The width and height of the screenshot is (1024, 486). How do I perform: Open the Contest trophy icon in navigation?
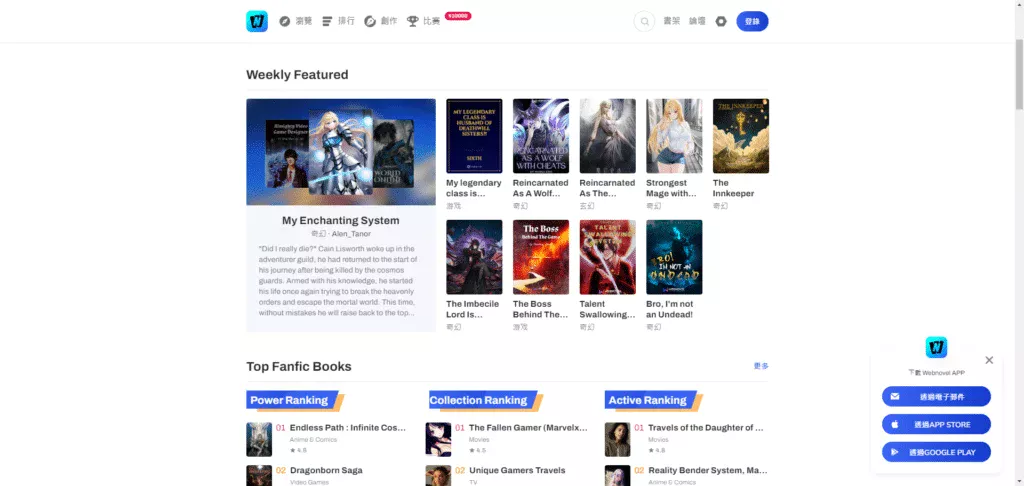coord(413,21)
